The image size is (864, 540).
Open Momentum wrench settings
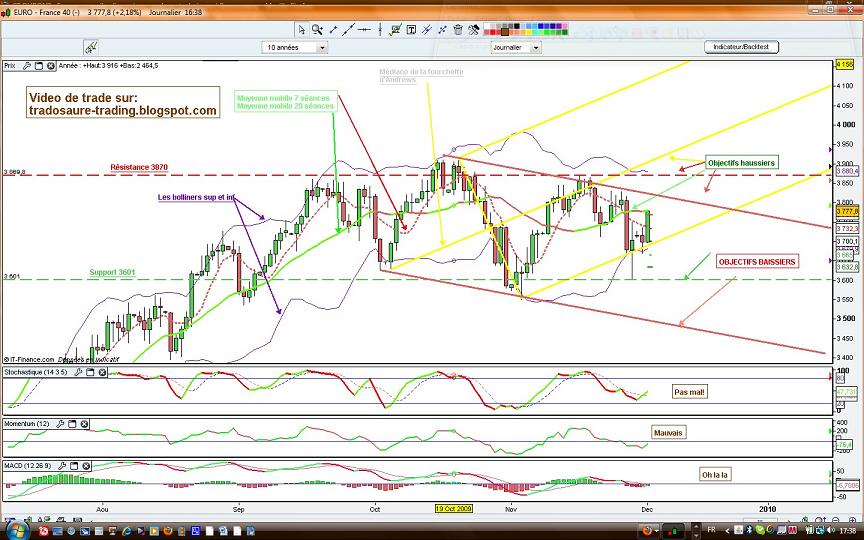click(60, 424)
